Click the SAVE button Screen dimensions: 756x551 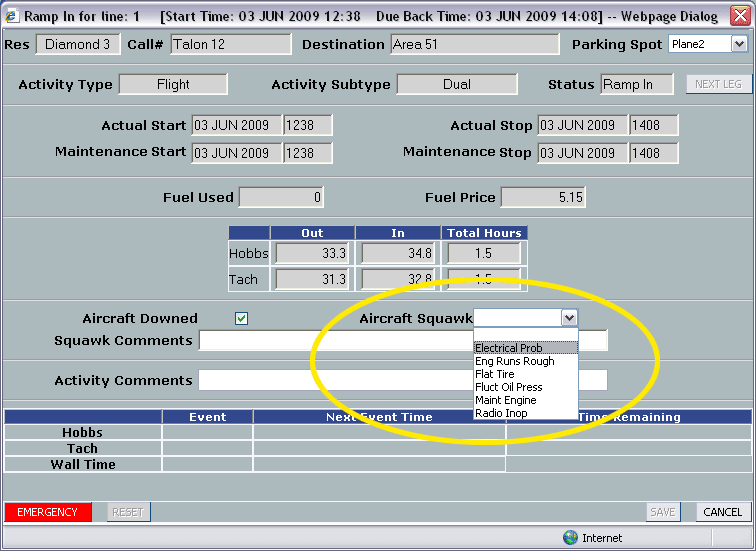tap(663, 512)
